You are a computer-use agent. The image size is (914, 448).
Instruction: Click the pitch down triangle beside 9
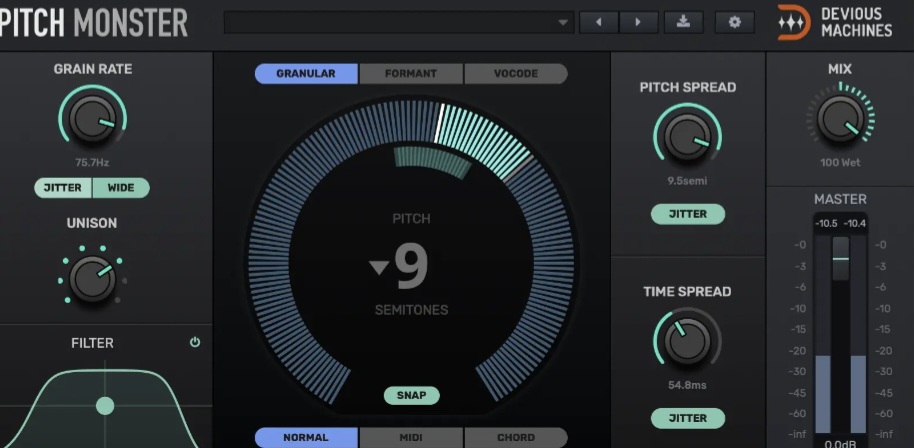379,267
